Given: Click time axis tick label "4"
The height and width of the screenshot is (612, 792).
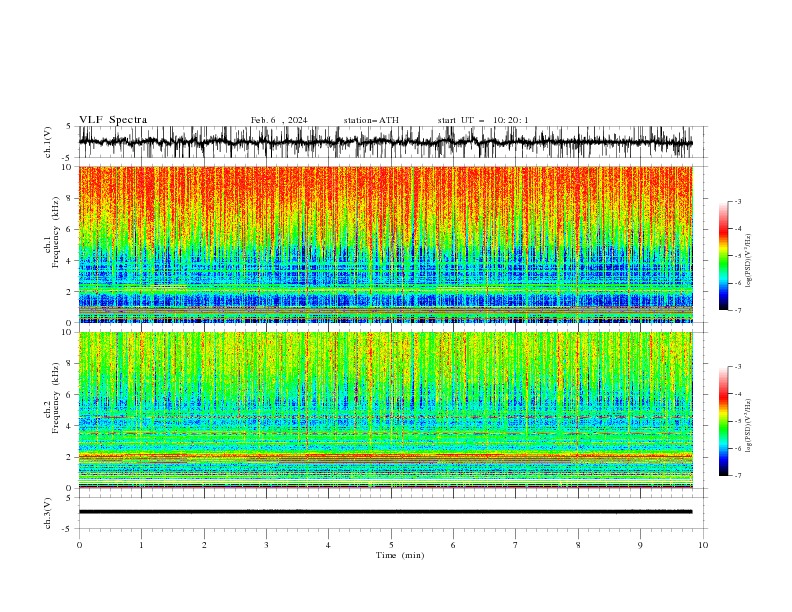Looking at the screenshot, I should click(x=328, y=545).
